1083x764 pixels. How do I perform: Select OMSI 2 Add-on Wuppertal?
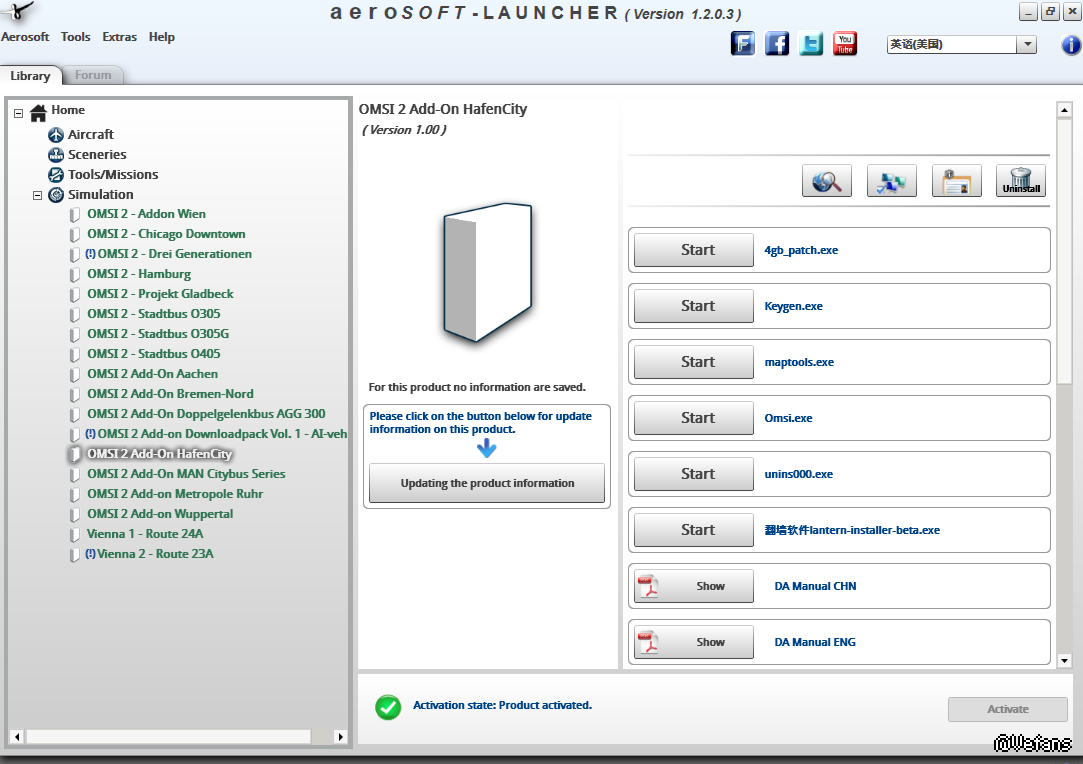tap(160, 515)
